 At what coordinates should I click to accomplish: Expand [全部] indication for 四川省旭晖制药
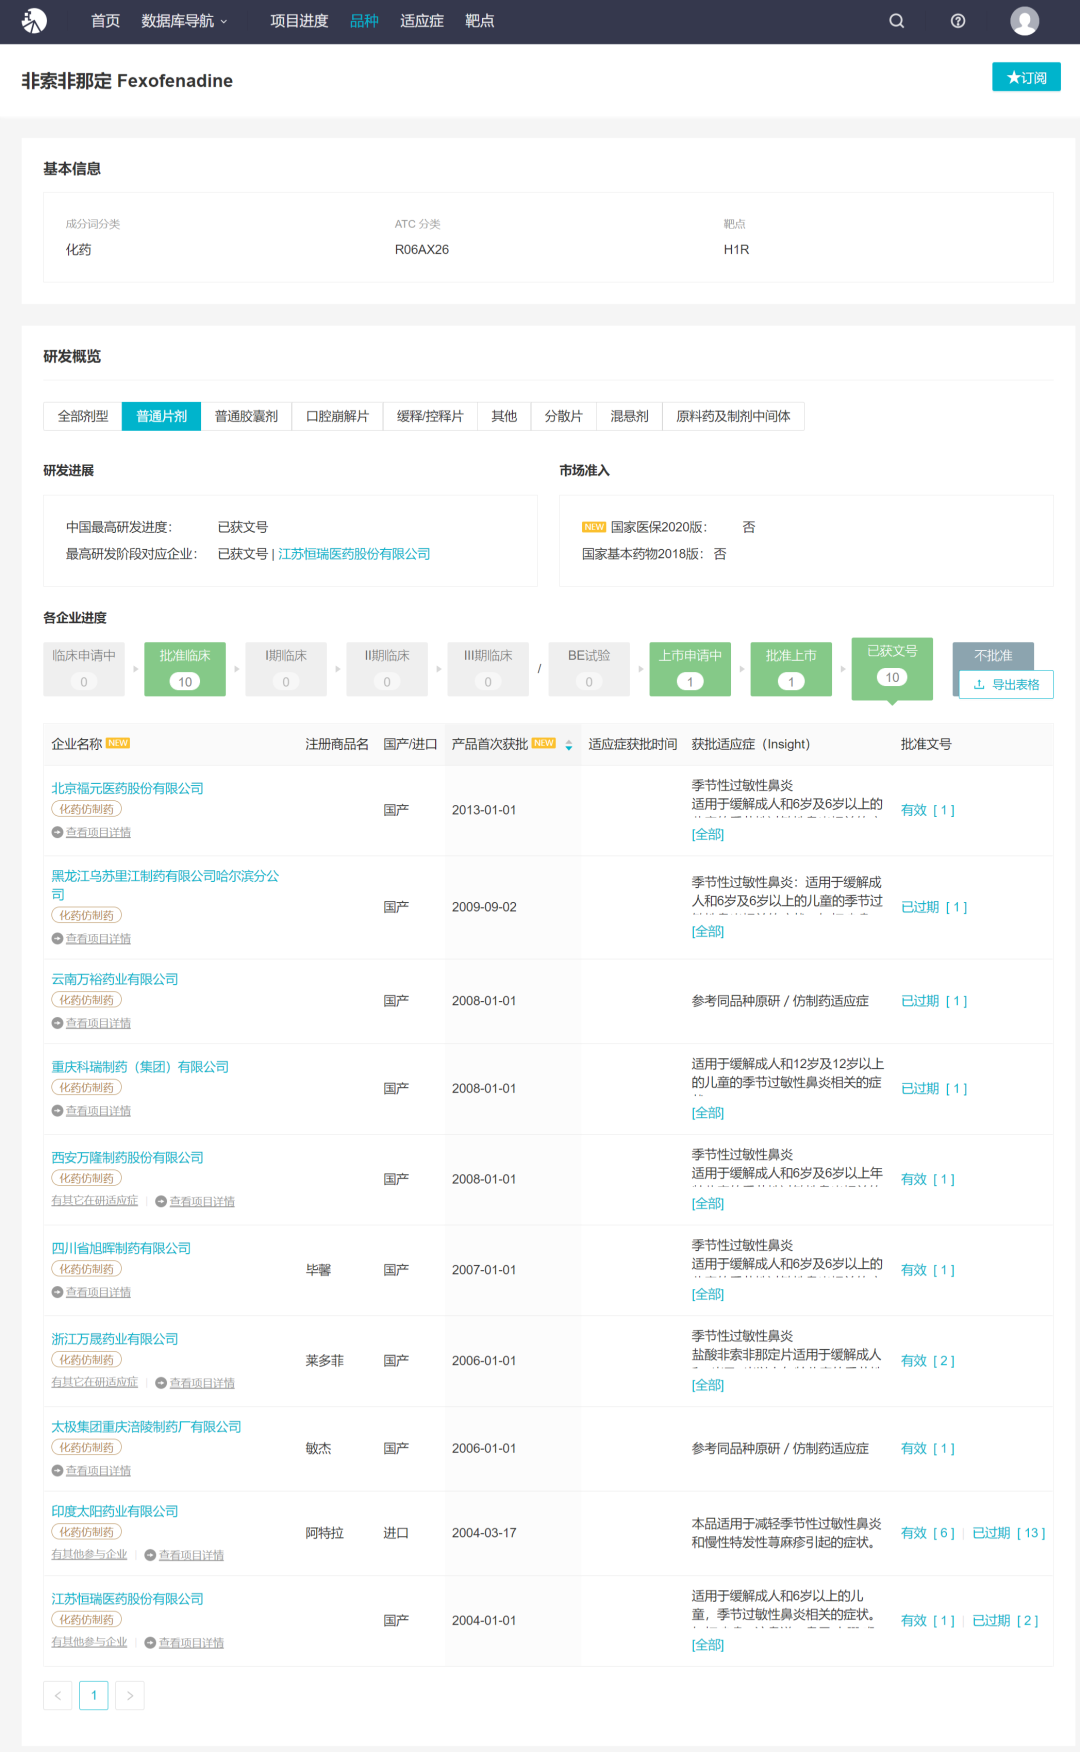coord(708,1295)
